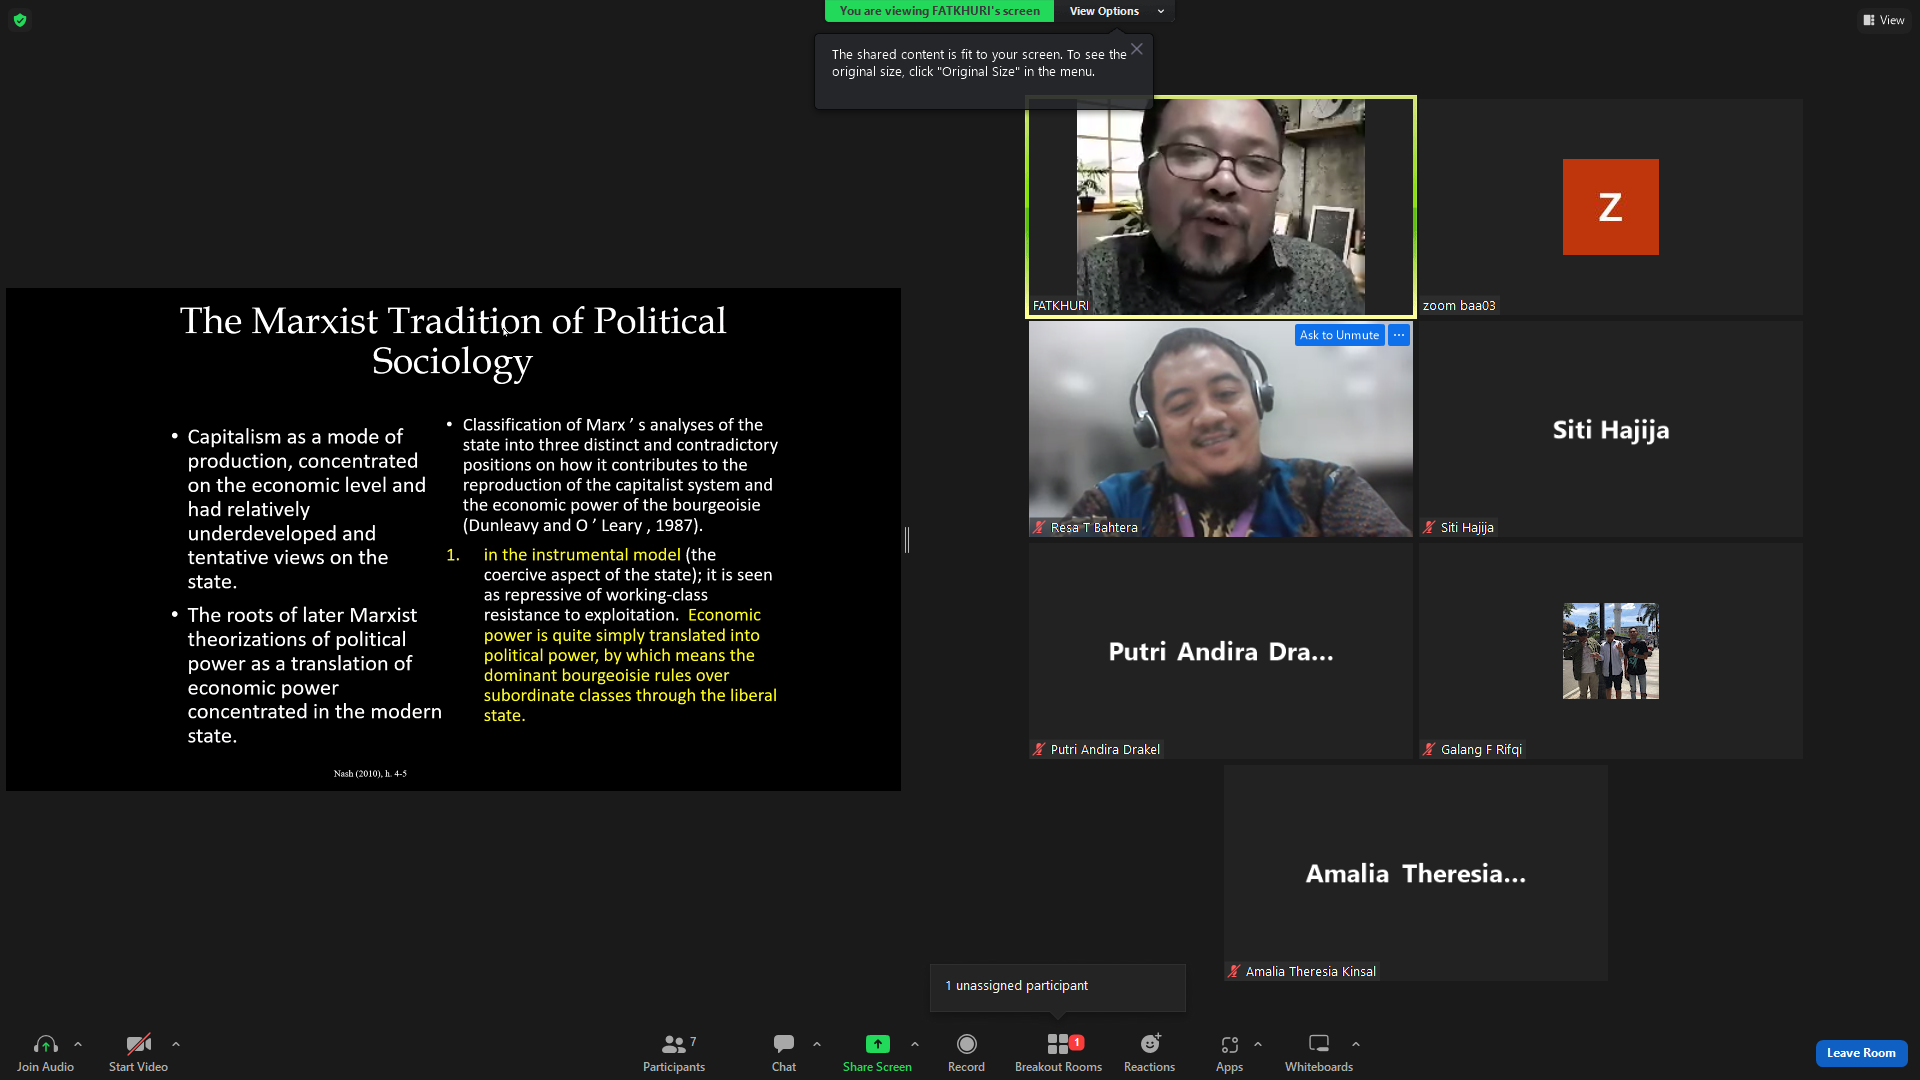
Task: Click the 'You are viewing FATKHURI's screen' banner
Action: pyautogui.click(x=939, y=11)
